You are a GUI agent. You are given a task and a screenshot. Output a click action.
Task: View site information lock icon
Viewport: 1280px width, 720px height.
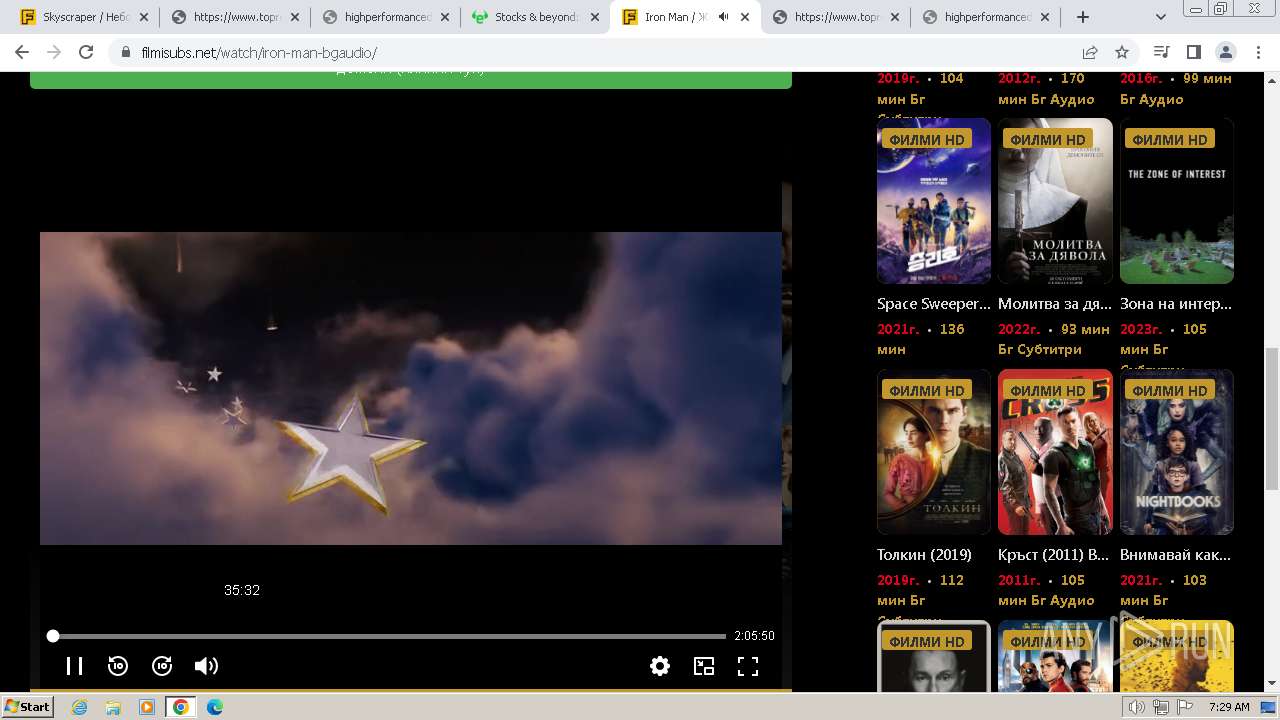[x=125, y=52]
